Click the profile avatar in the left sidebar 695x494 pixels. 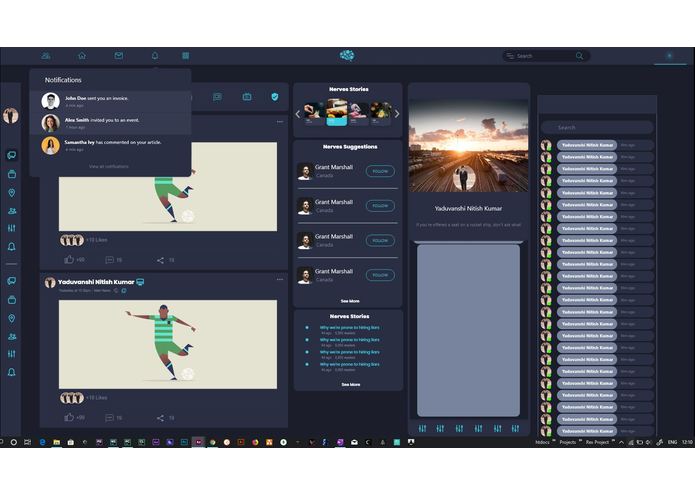(11, 116)
